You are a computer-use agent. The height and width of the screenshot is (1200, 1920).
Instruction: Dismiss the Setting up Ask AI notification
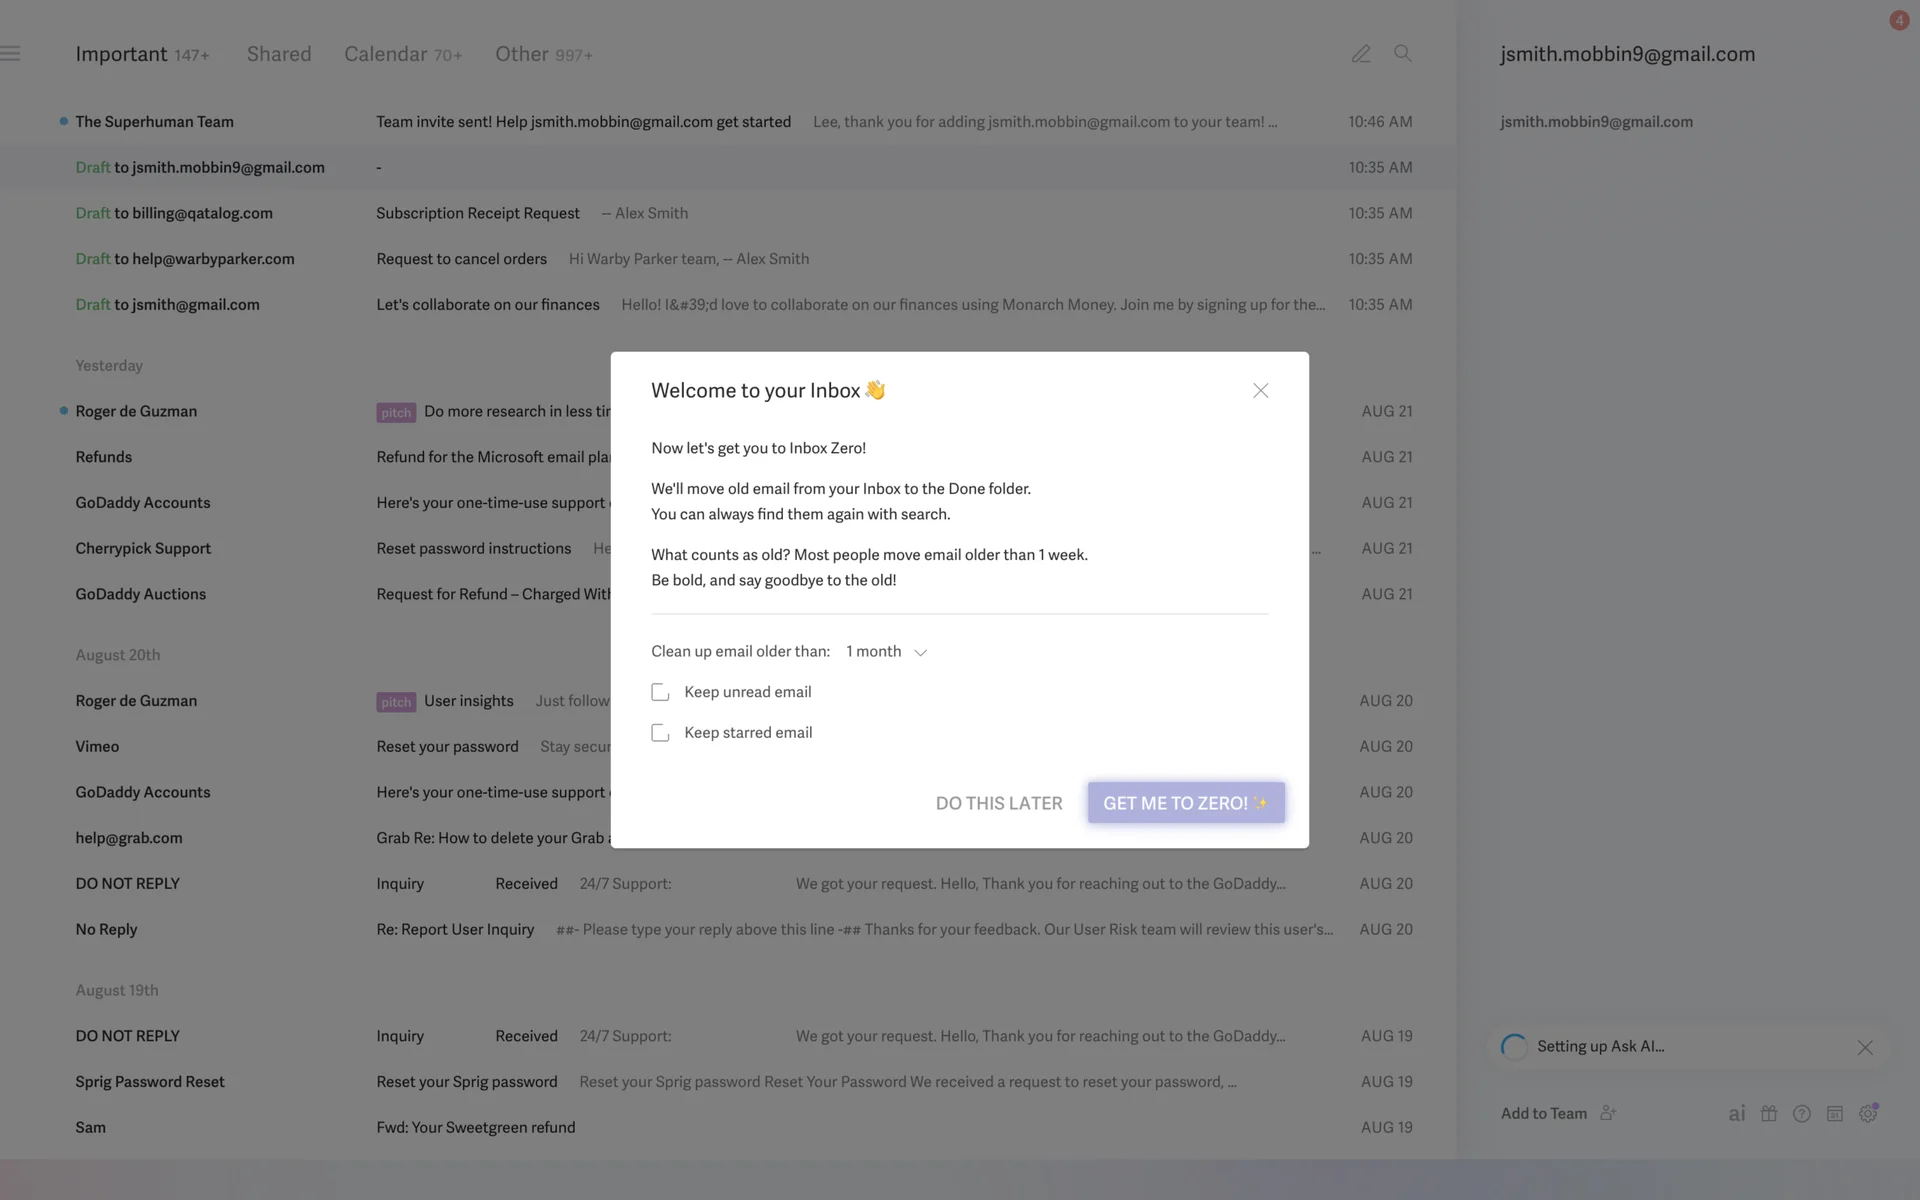(1865, 1048)
